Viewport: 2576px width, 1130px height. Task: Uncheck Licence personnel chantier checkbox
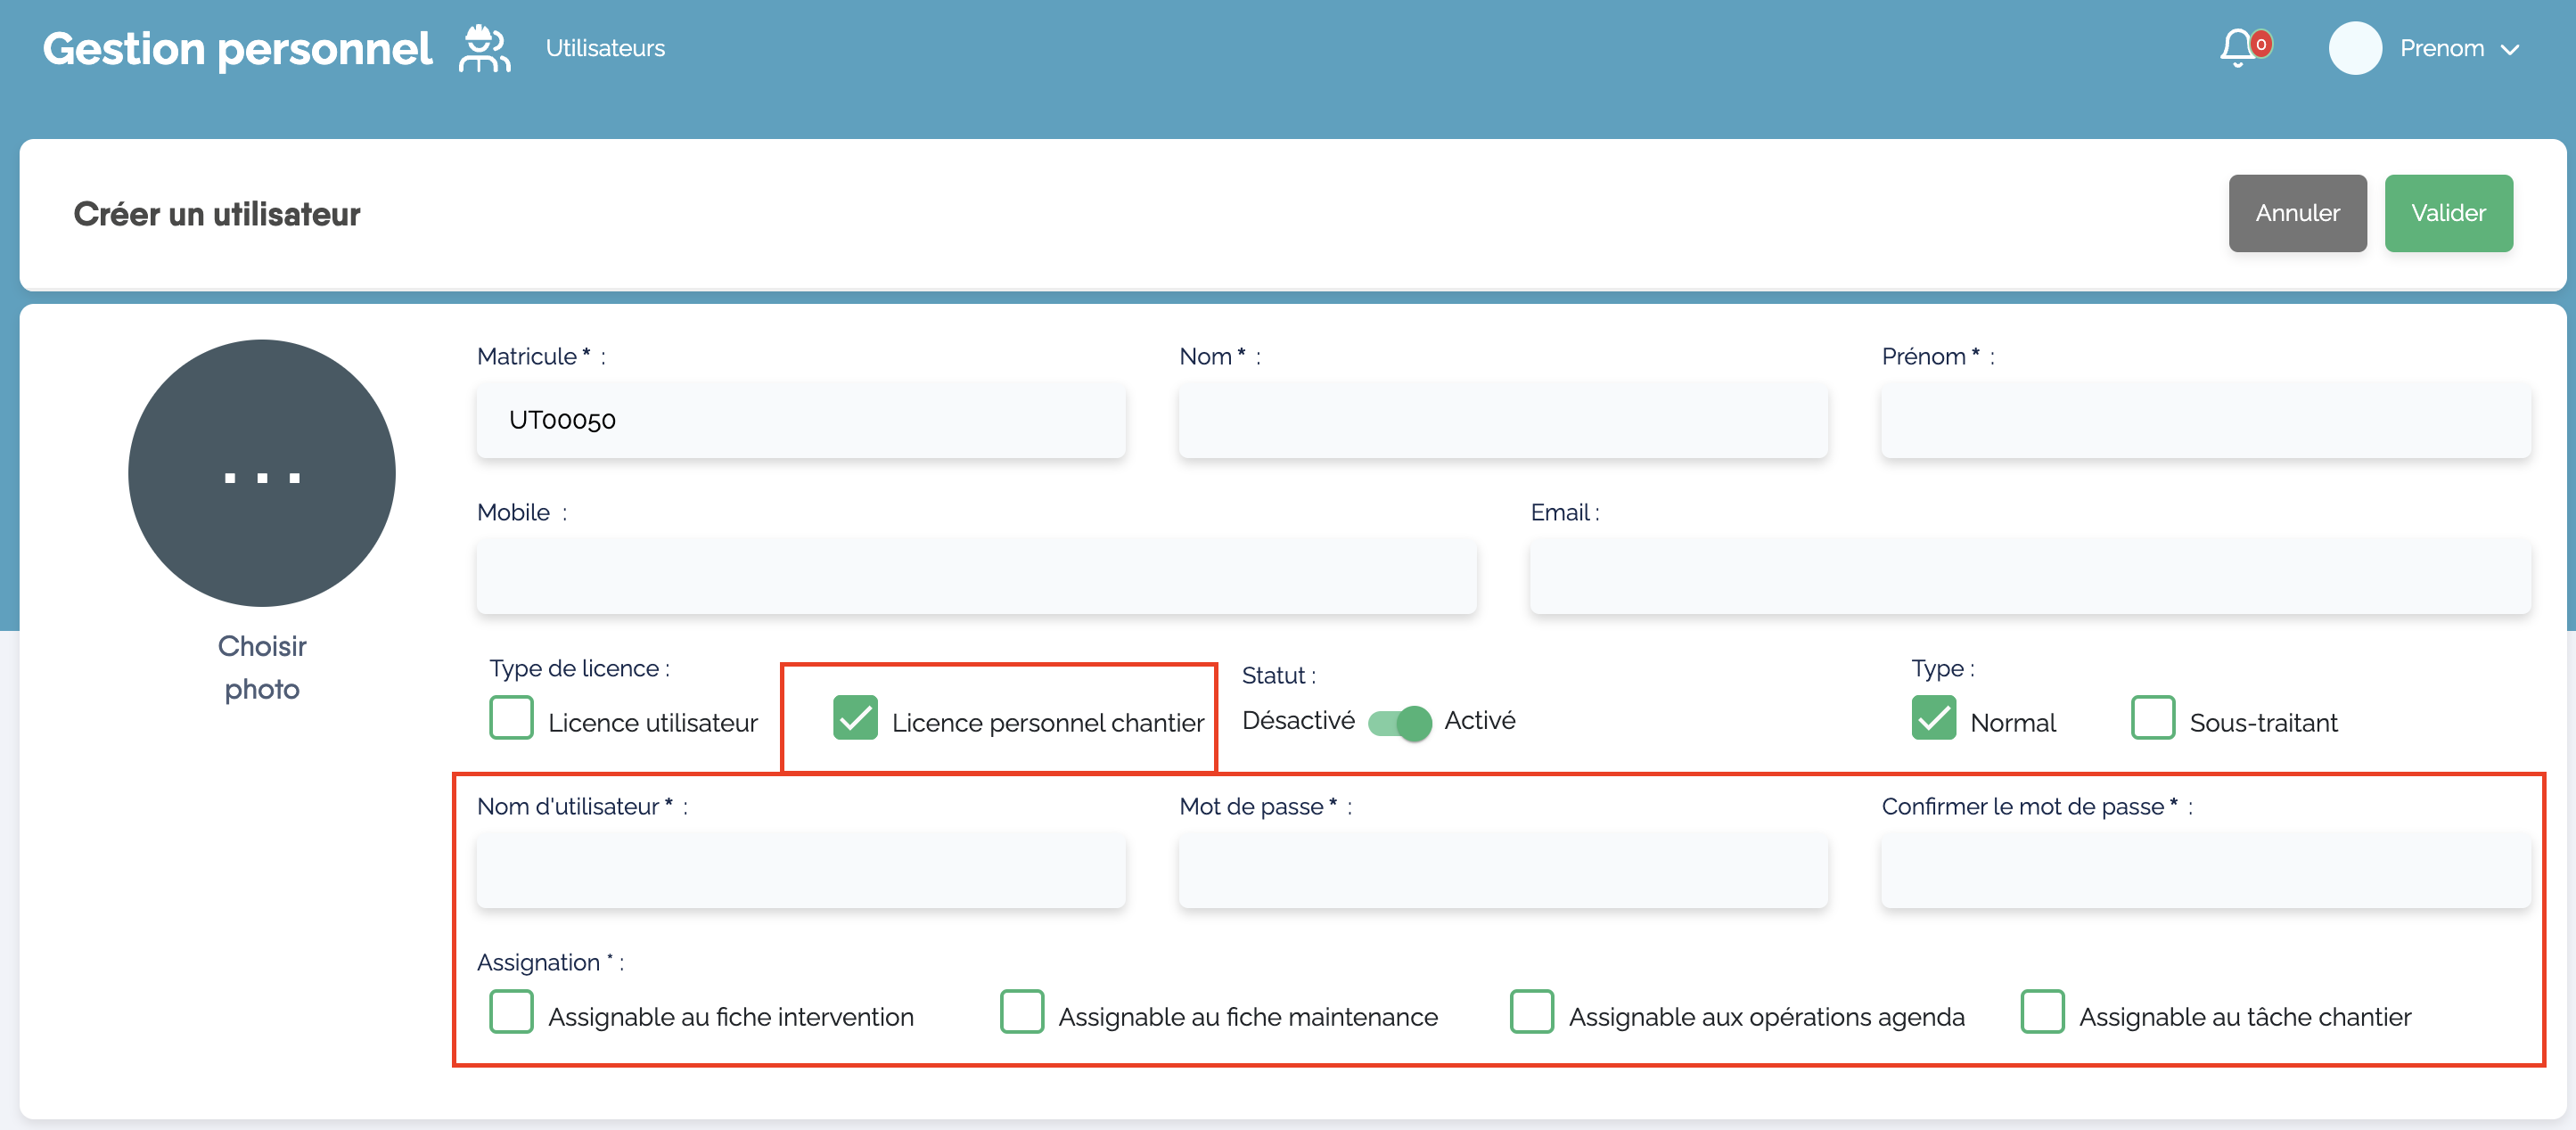[x=855, y=719]
